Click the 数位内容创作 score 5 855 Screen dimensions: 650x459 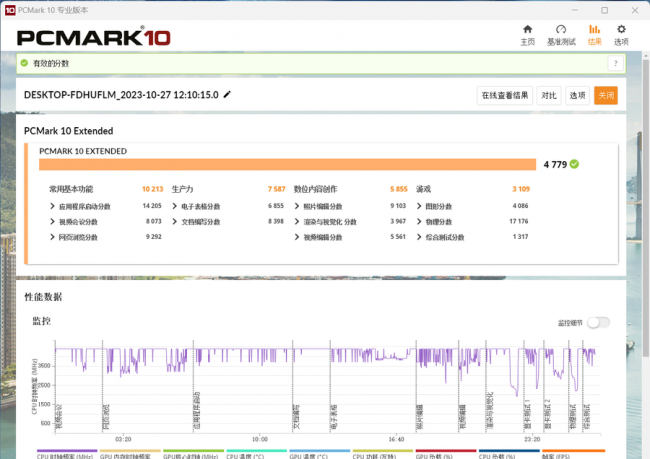coord(399,189)
